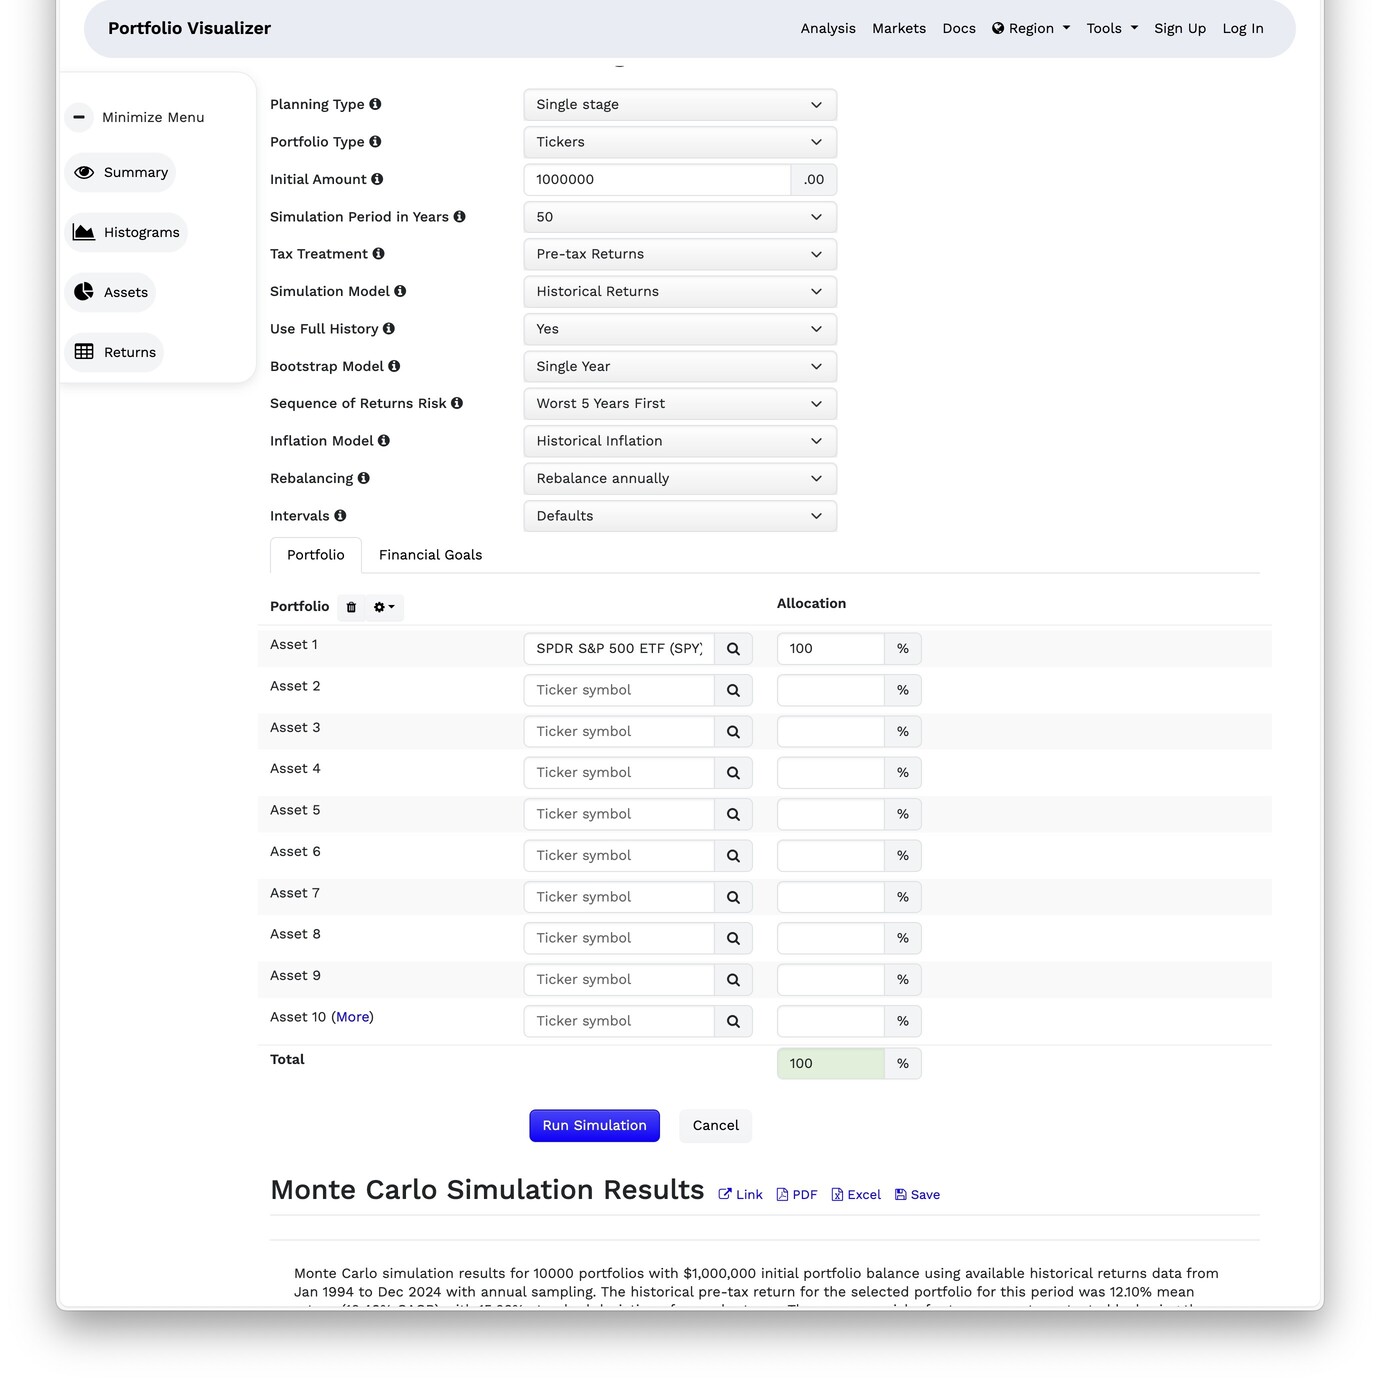This screenshot has height=1384, width=1380.
Task: Click the Asset 2 ticker symbol field
Action: pyautogui.click(x=619, y=690)
